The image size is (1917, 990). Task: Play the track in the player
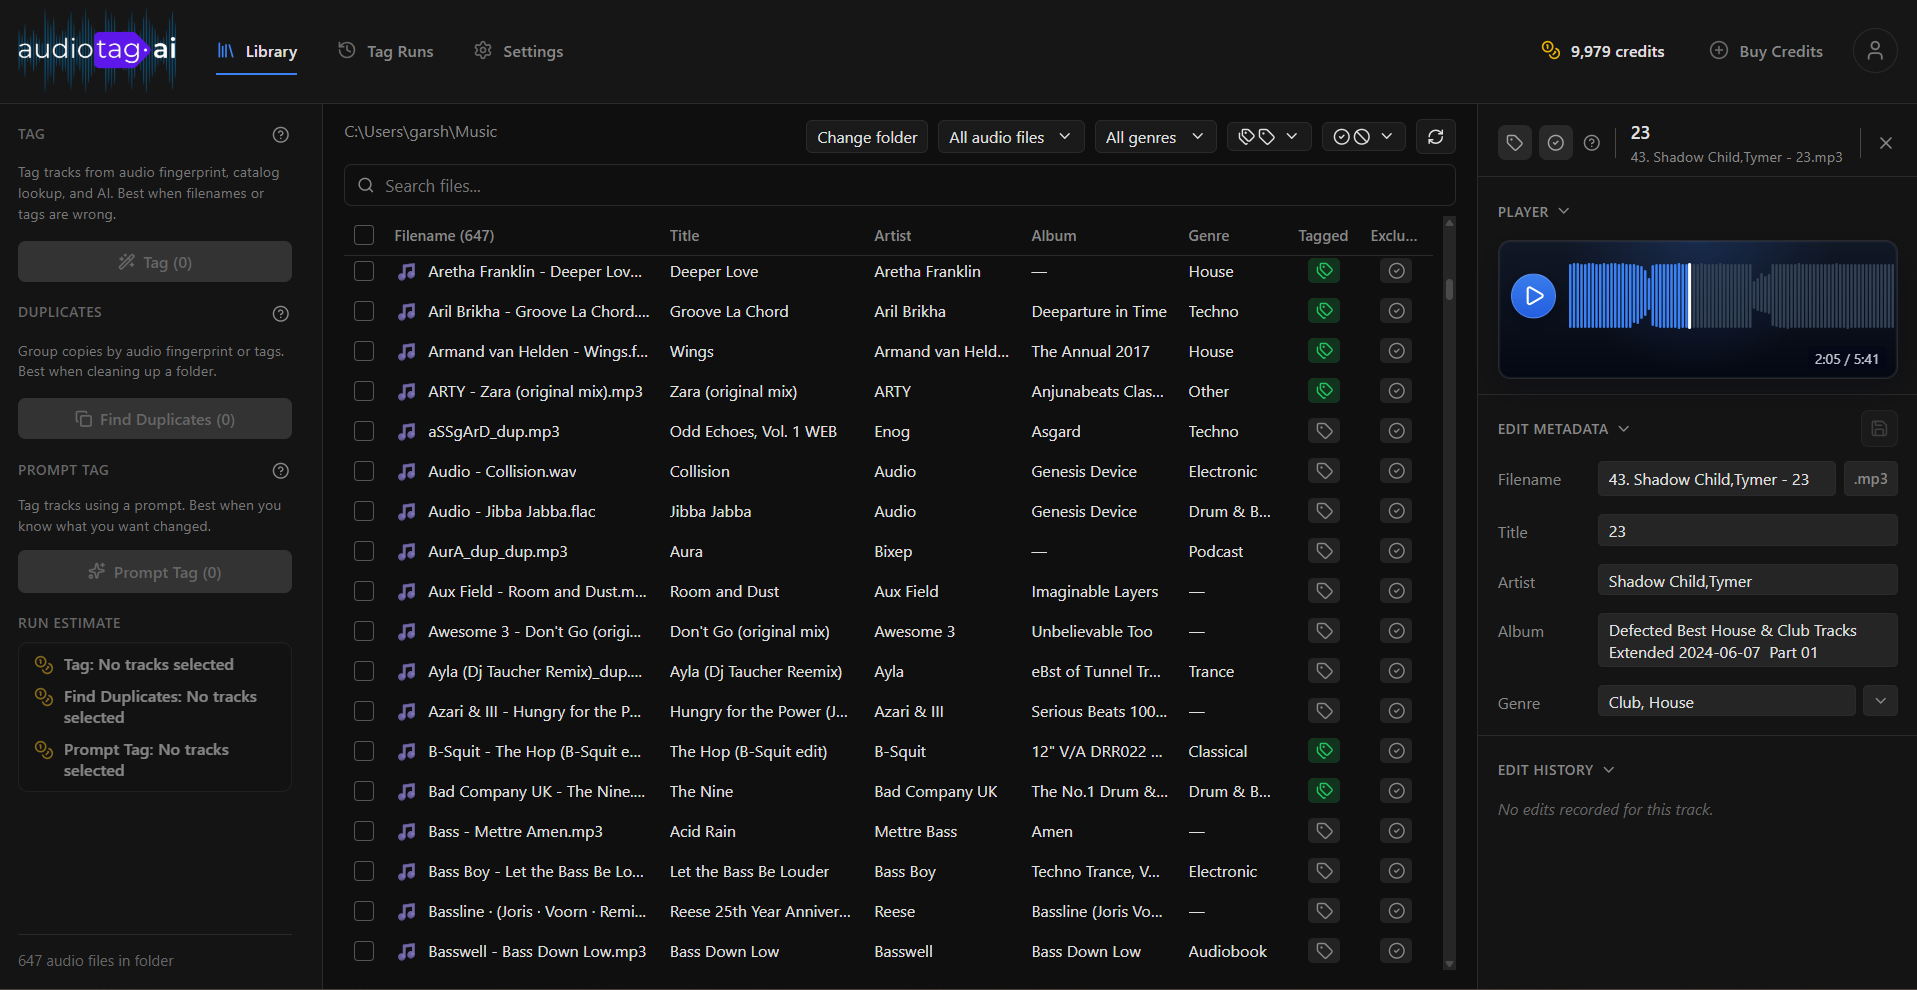click(x=1533, y=296)
